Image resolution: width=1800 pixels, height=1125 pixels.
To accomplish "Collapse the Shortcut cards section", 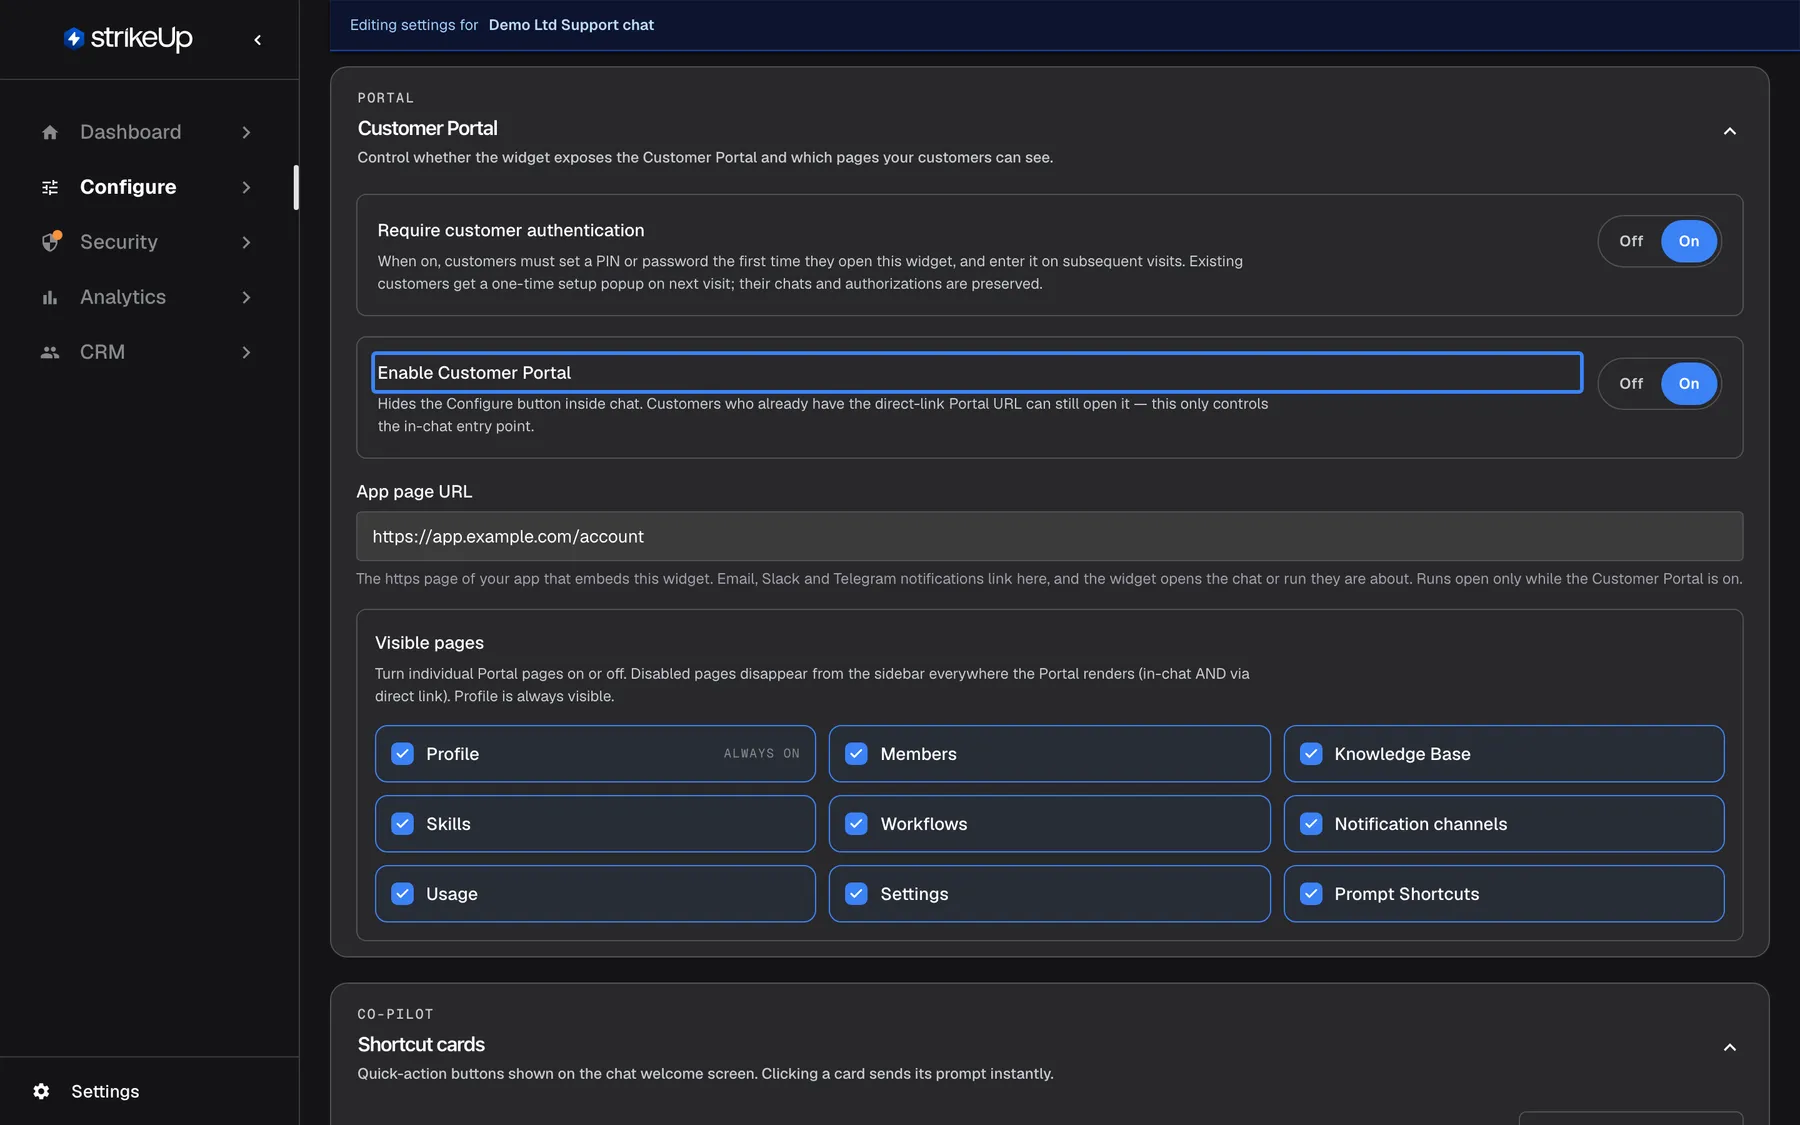I will (1730, 1047).
